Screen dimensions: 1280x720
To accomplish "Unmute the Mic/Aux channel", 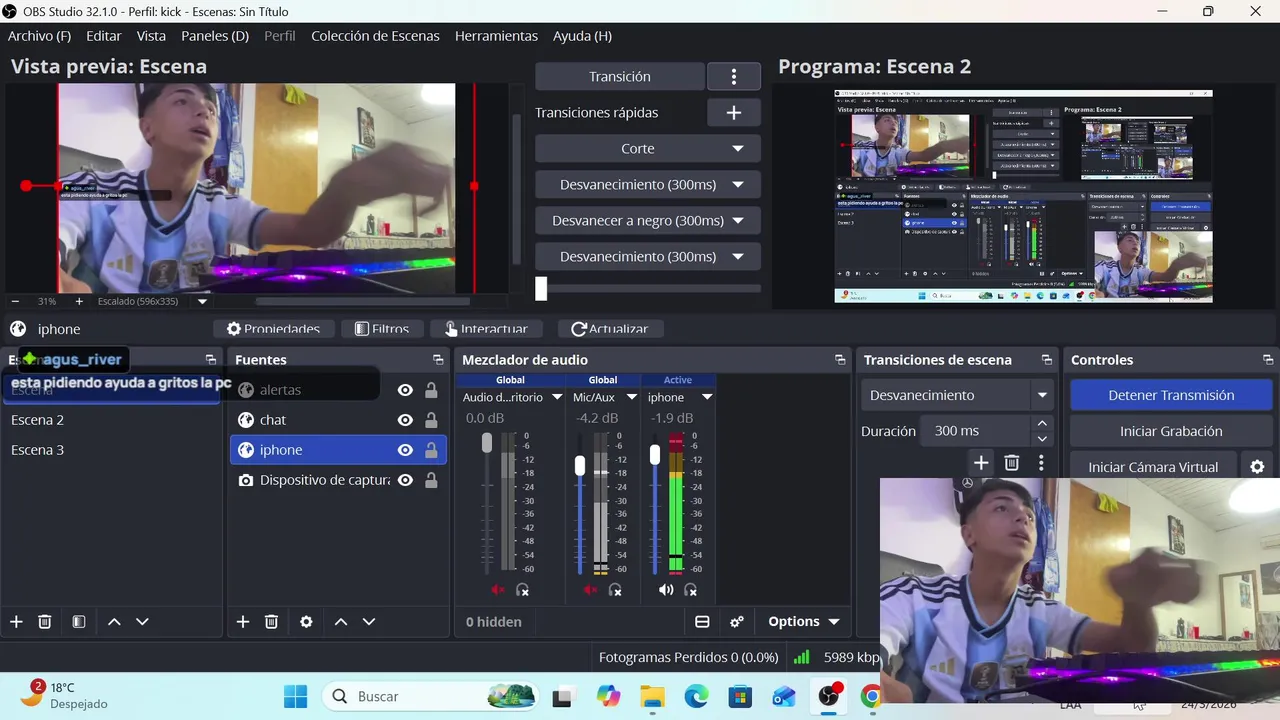I will [590, 590].
